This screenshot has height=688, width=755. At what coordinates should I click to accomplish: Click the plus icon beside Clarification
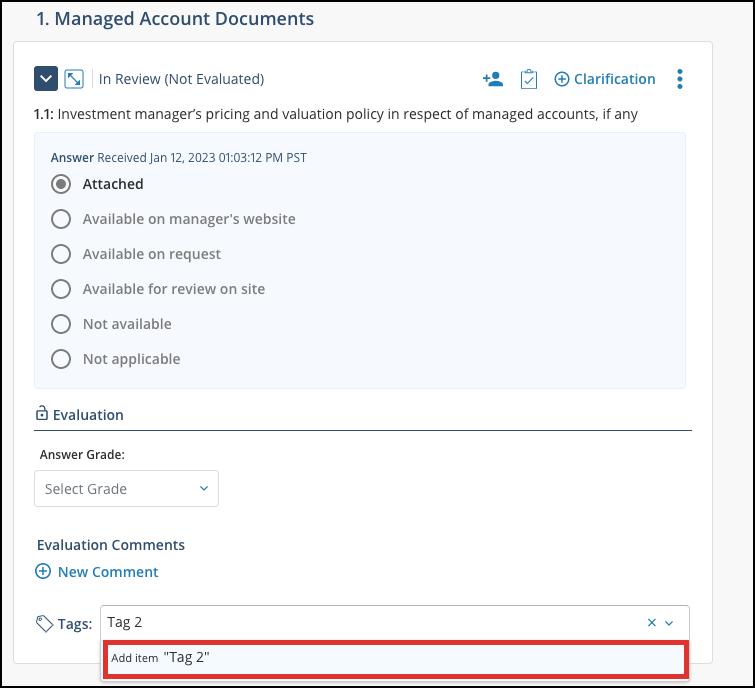[561, 79]
